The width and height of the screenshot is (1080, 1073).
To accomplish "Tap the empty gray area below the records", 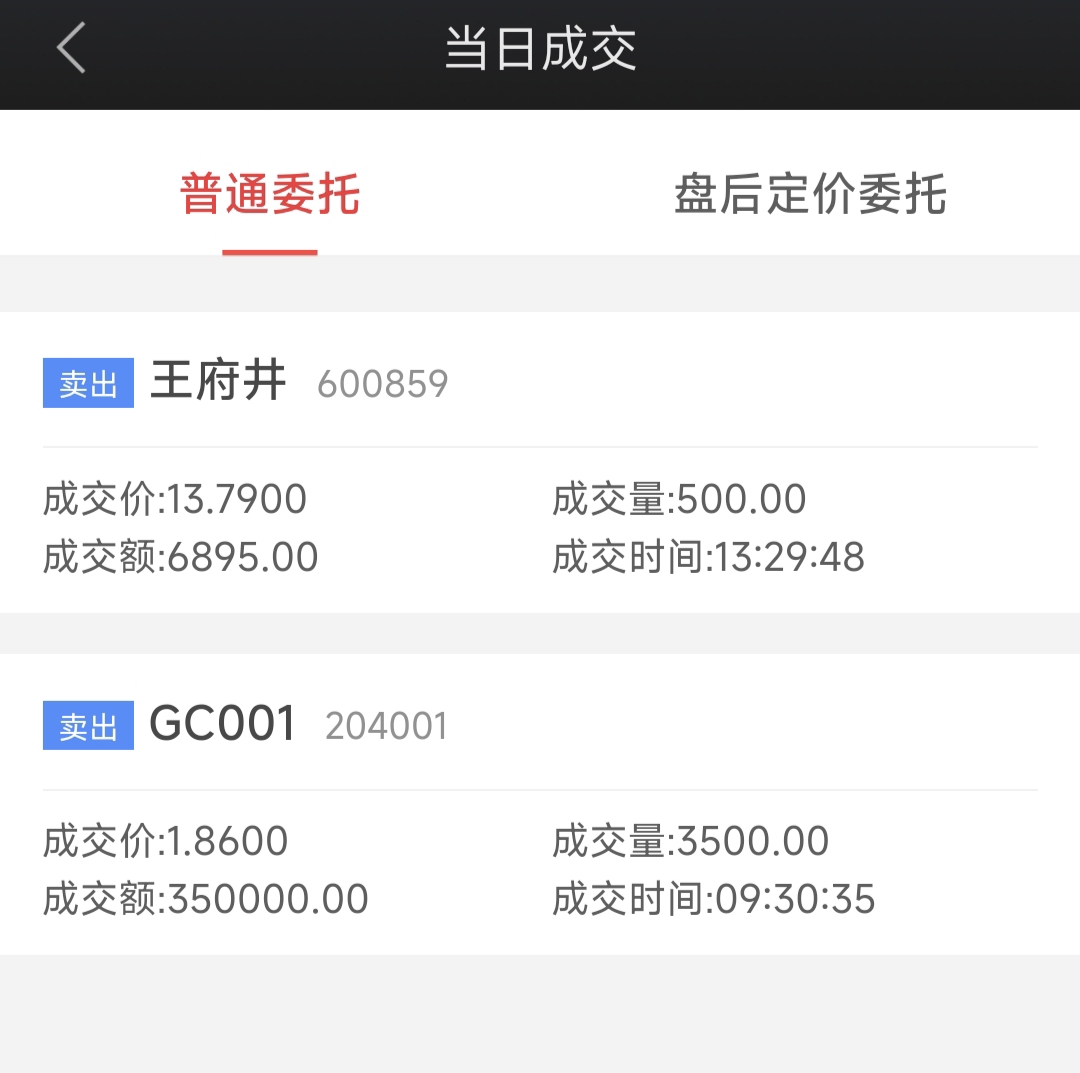I will pyautogui.click(x=540, y=1014).
